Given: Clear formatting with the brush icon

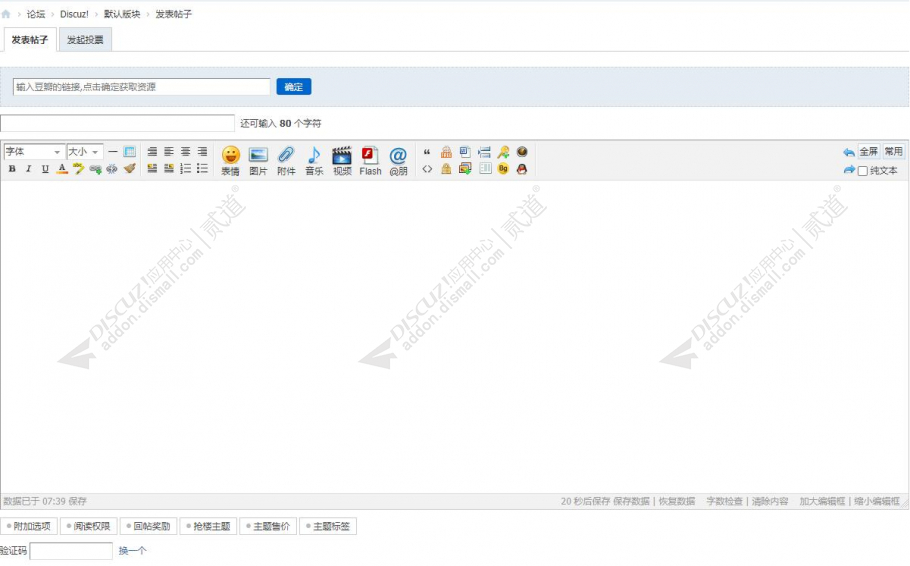Looking at the screenshot, I should (129, 169).
